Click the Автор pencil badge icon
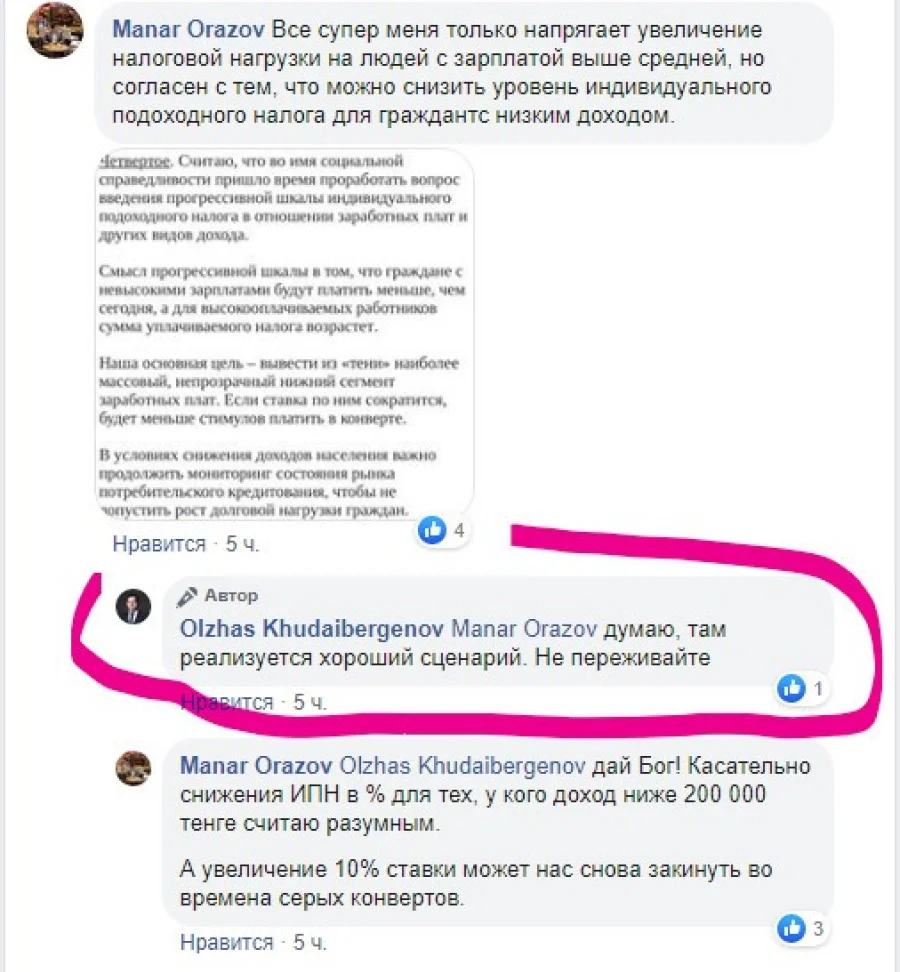This screenshot has width=900, height=972. [x=187, y=596]
